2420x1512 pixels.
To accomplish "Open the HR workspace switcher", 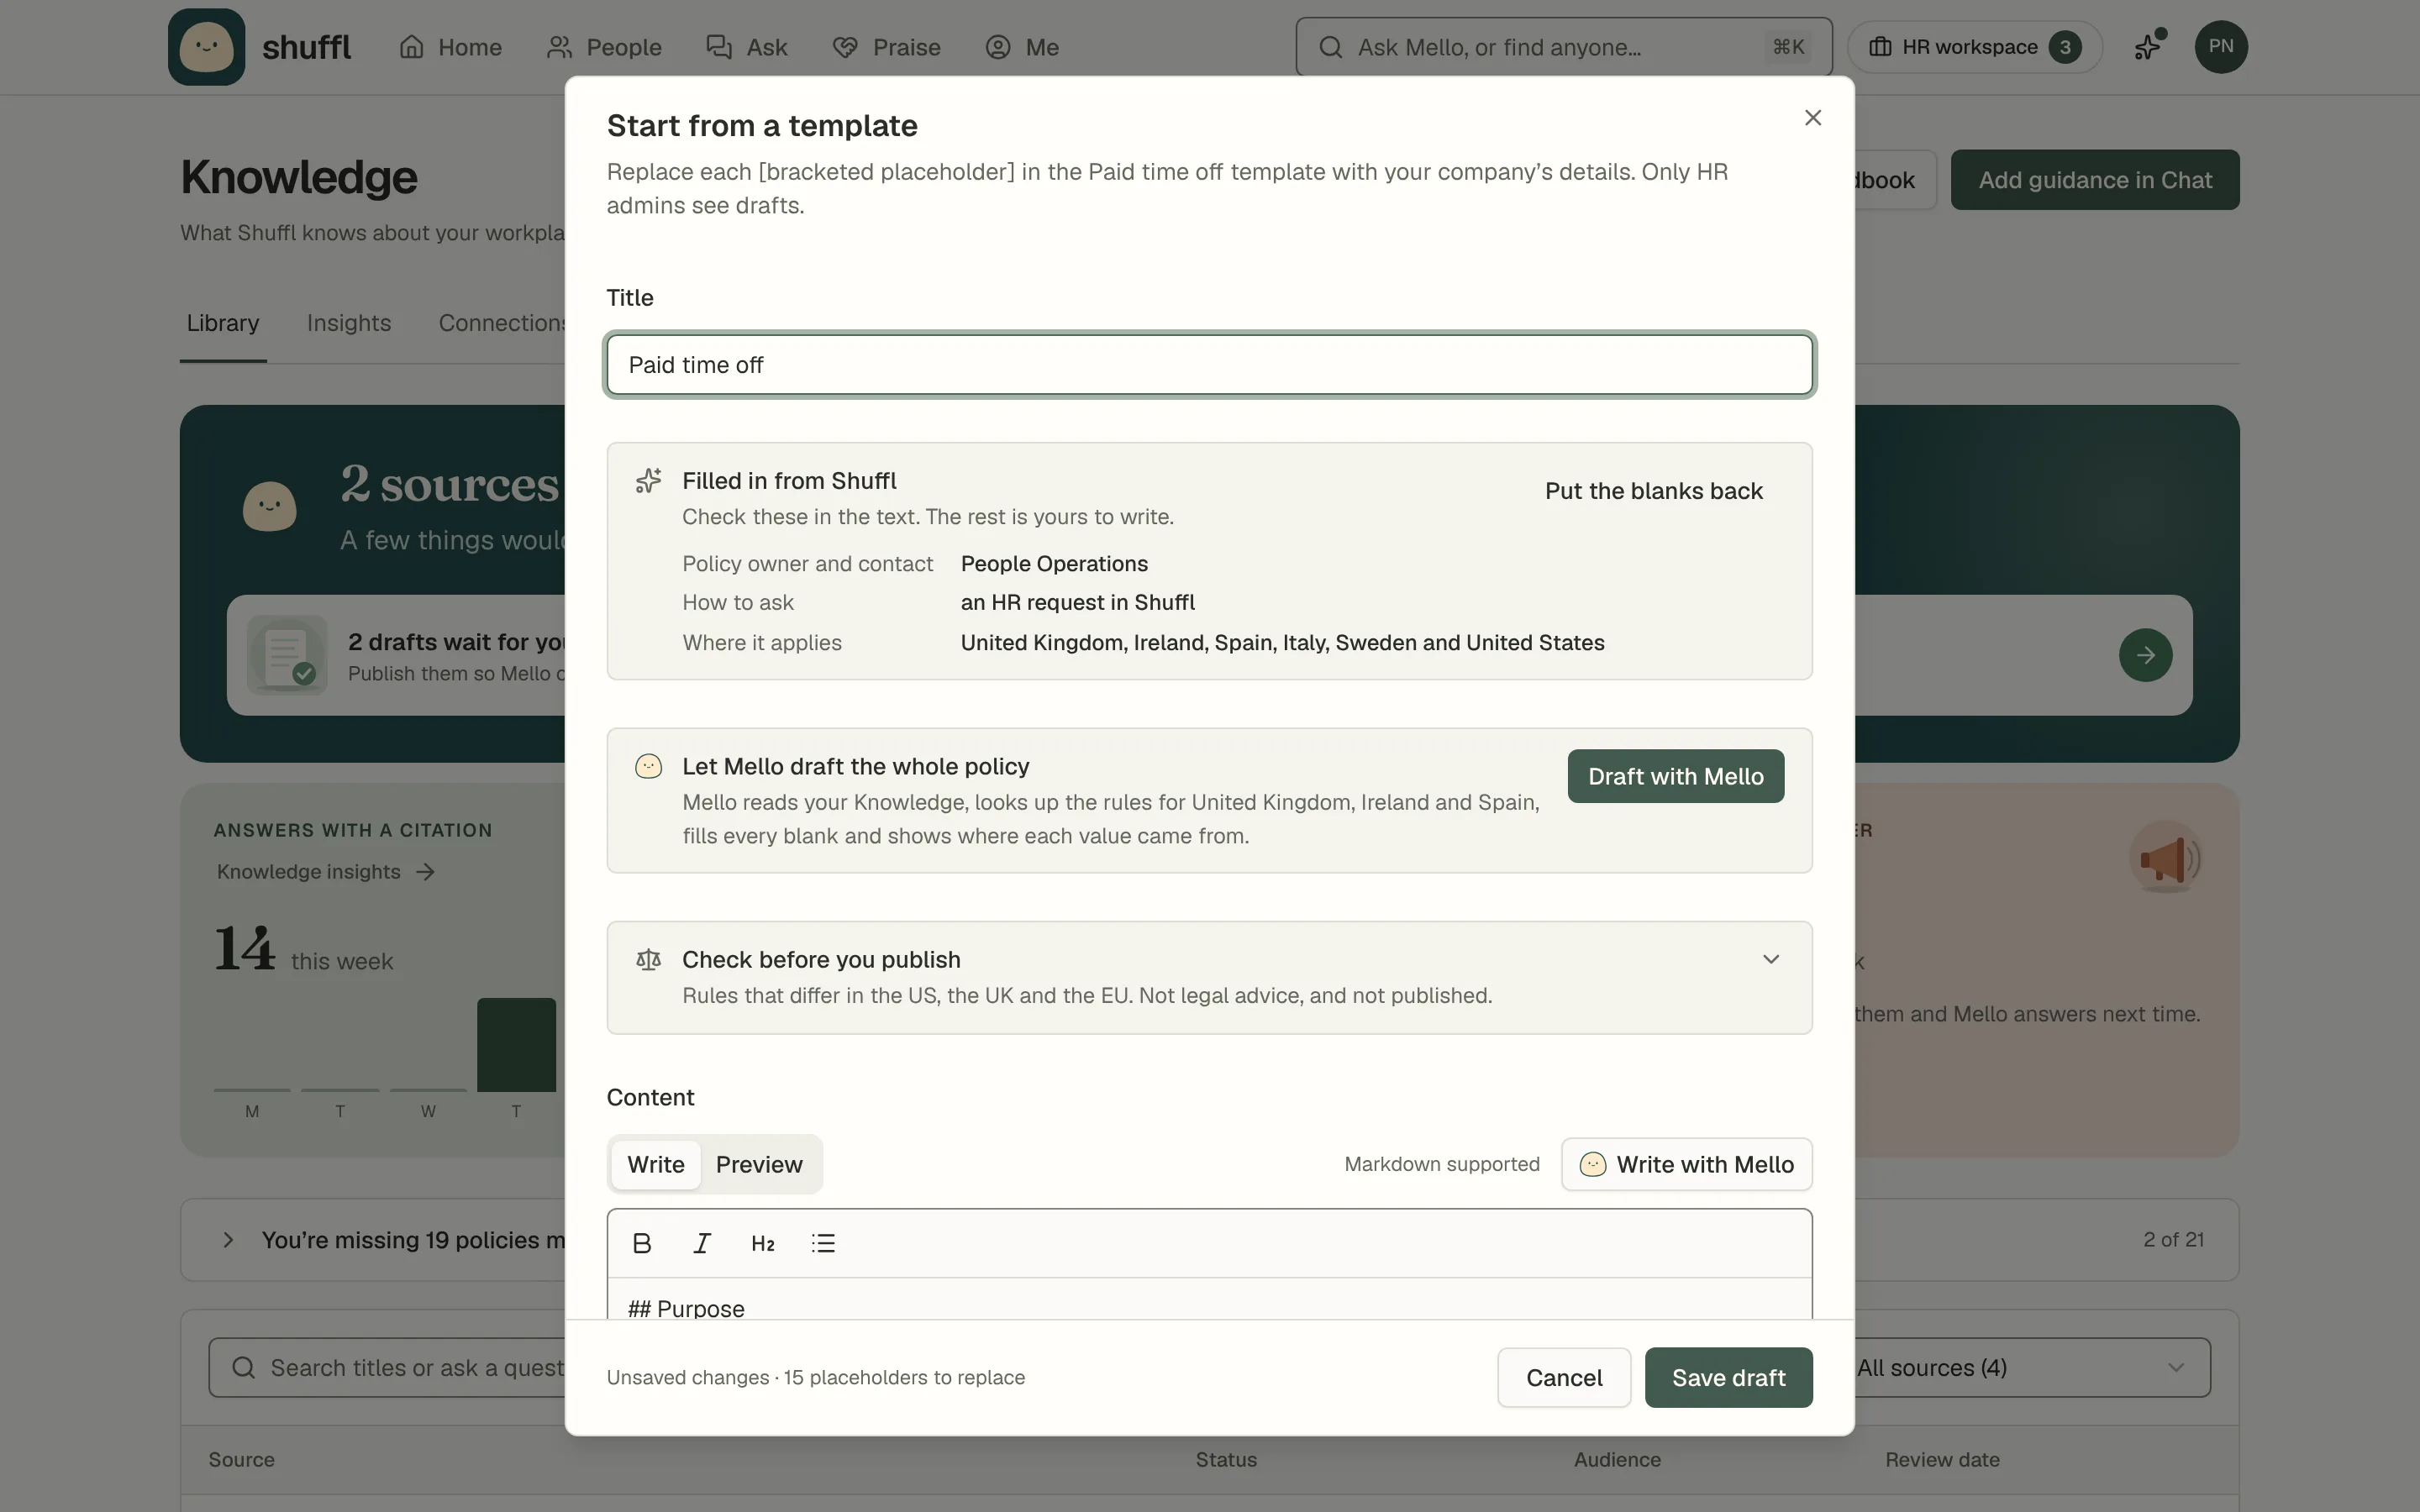I will 1974,47.
